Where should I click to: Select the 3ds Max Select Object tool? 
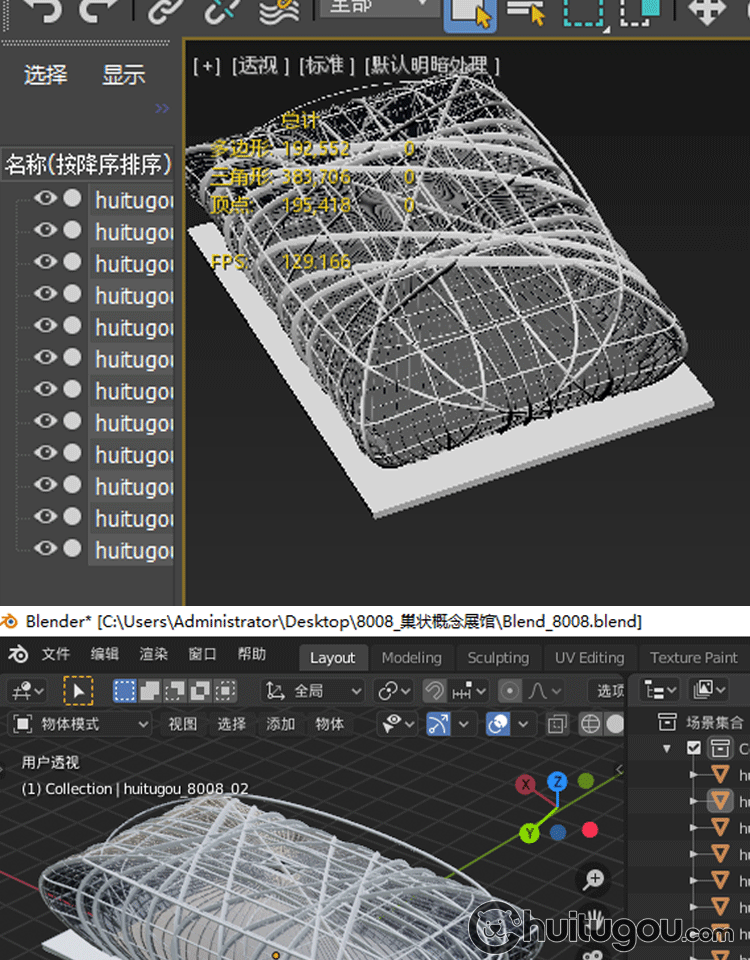point(469,12)
